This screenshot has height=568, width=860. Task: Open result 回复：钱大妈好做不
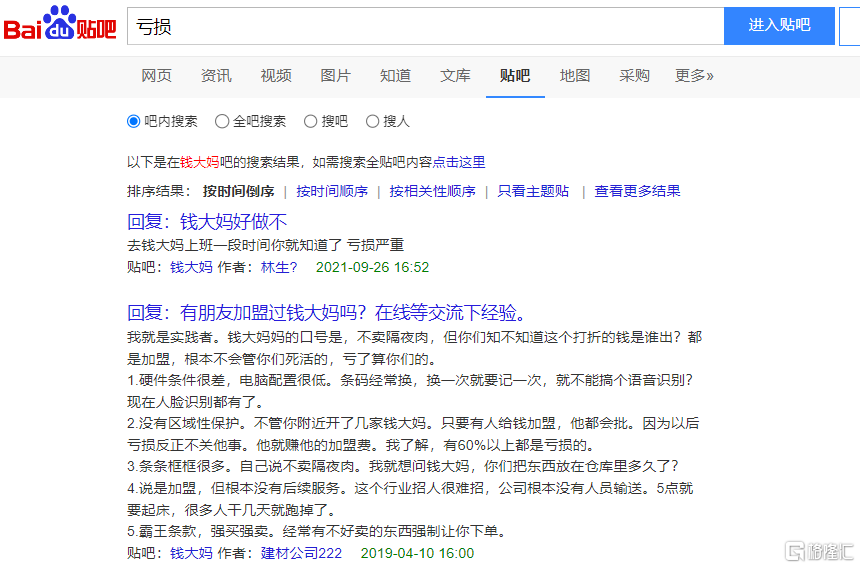(x=207, y=222)
